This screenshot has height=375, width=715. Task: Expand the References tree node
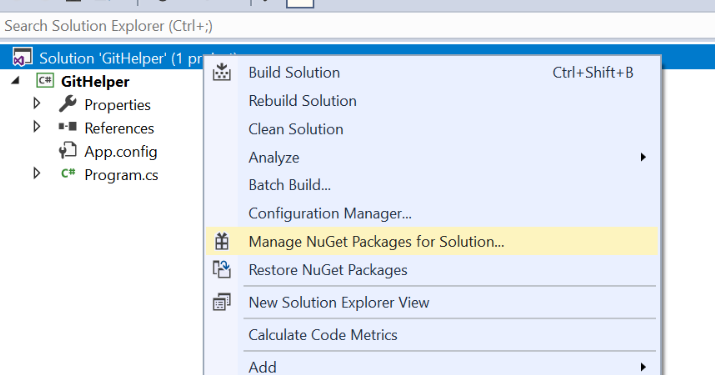point(37,126)
